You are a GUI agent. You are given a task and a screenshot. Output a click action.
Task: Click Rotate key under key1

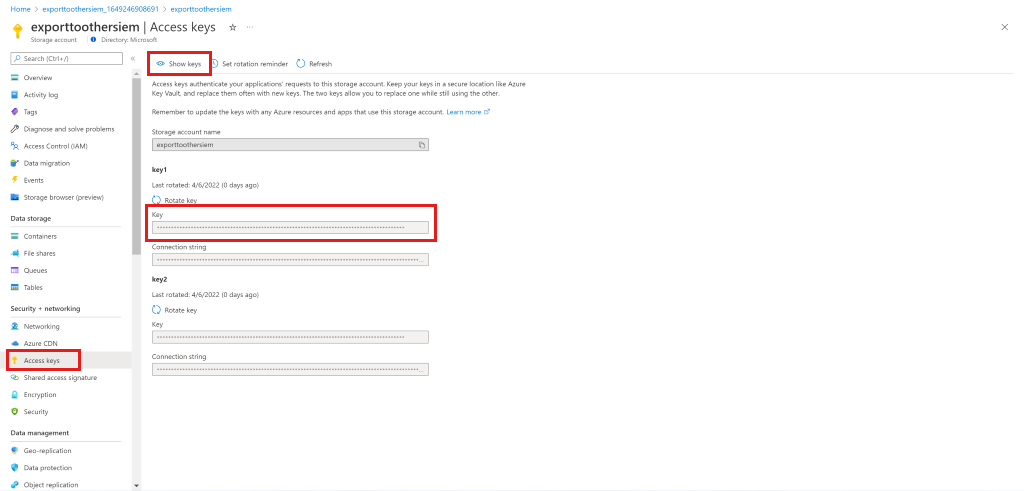[174, 200]
